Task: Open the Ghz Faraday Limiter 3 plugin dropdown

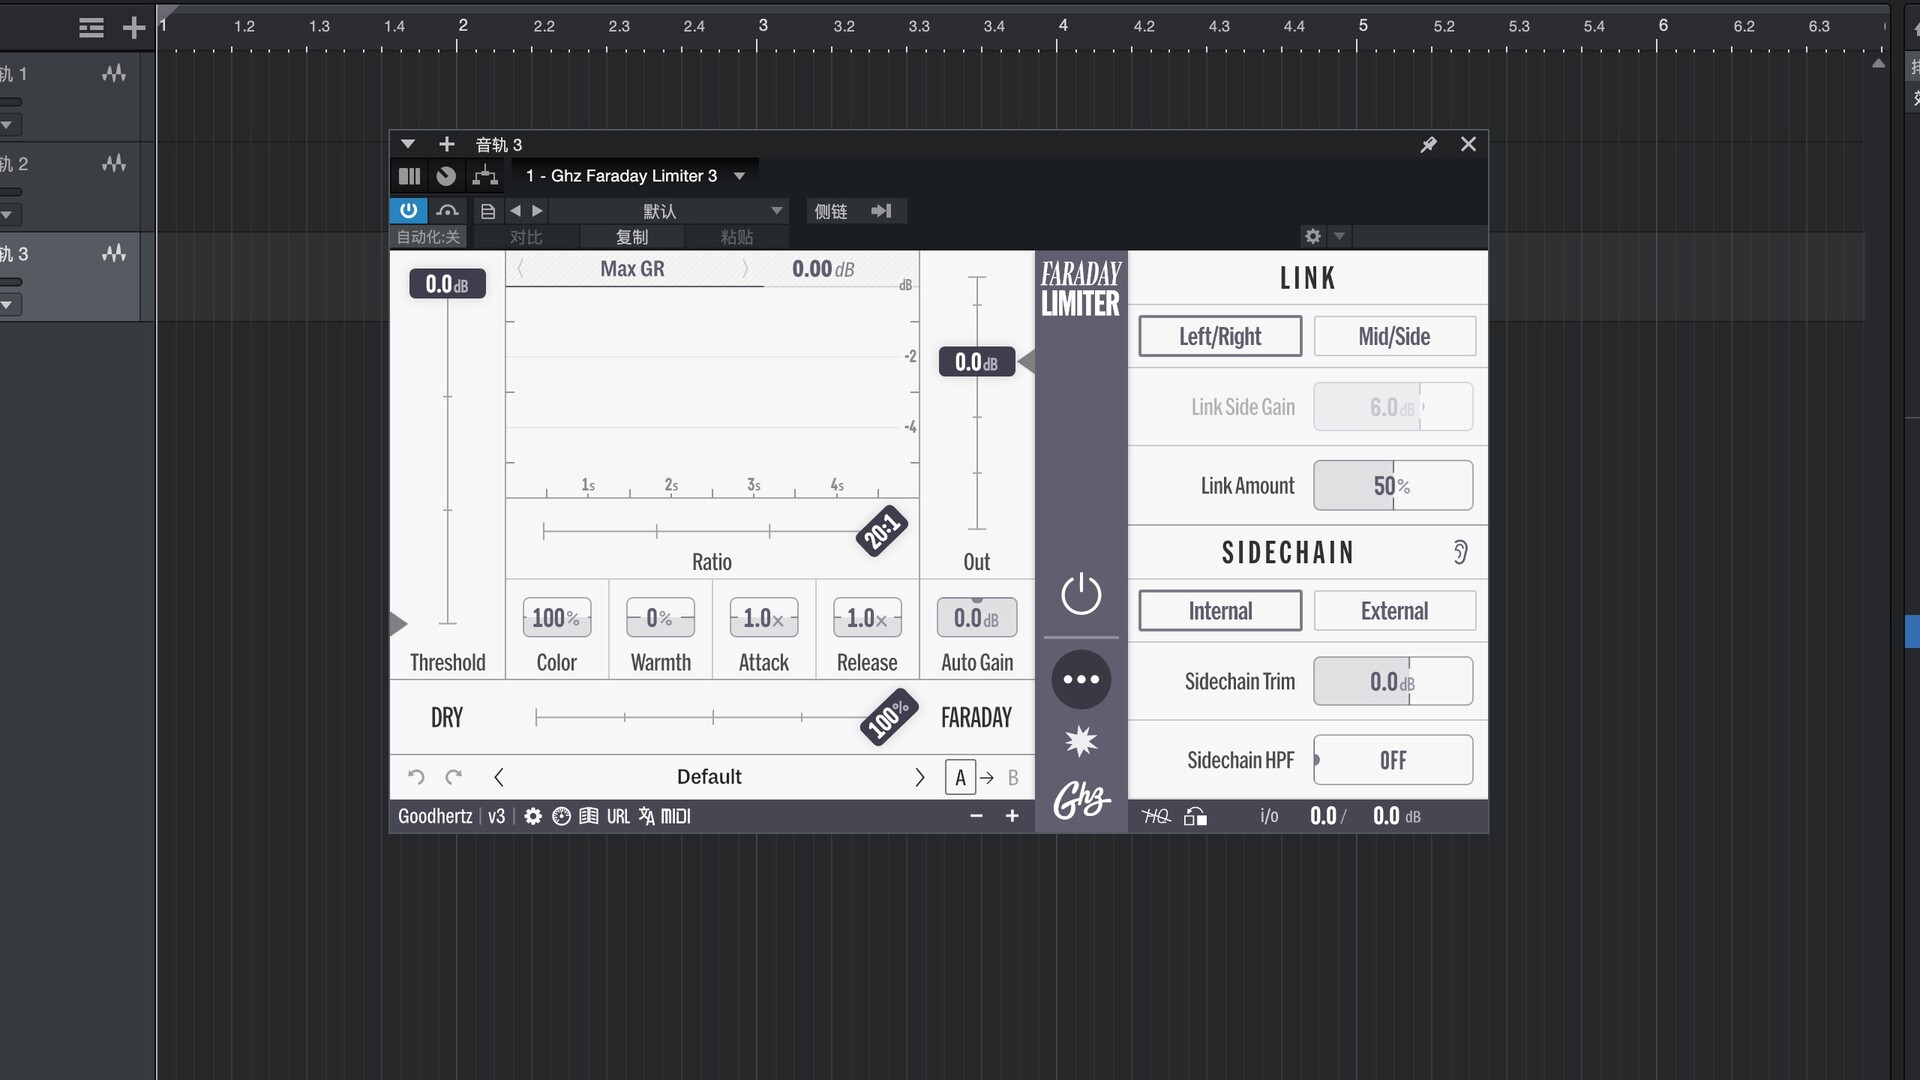Action: click(x=739, y=176)
